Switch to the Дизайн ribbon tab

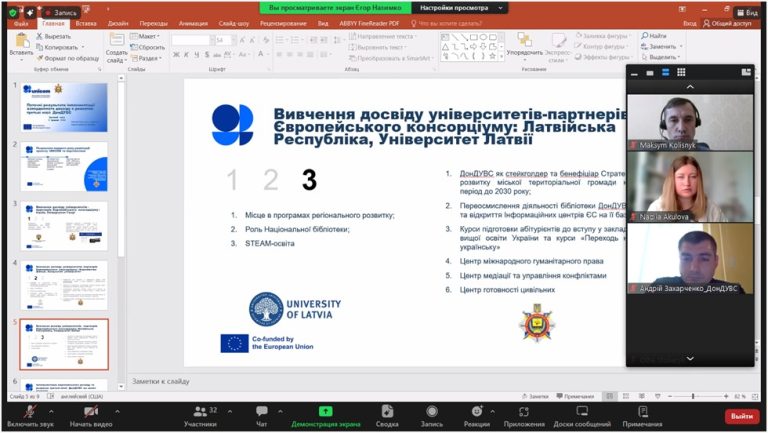tap(118, 23)
